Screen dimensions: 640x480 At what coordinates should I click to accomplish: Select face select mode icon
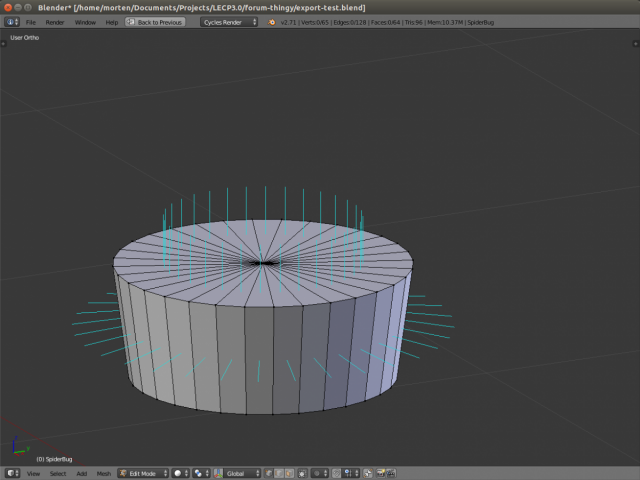coord(288,473)
